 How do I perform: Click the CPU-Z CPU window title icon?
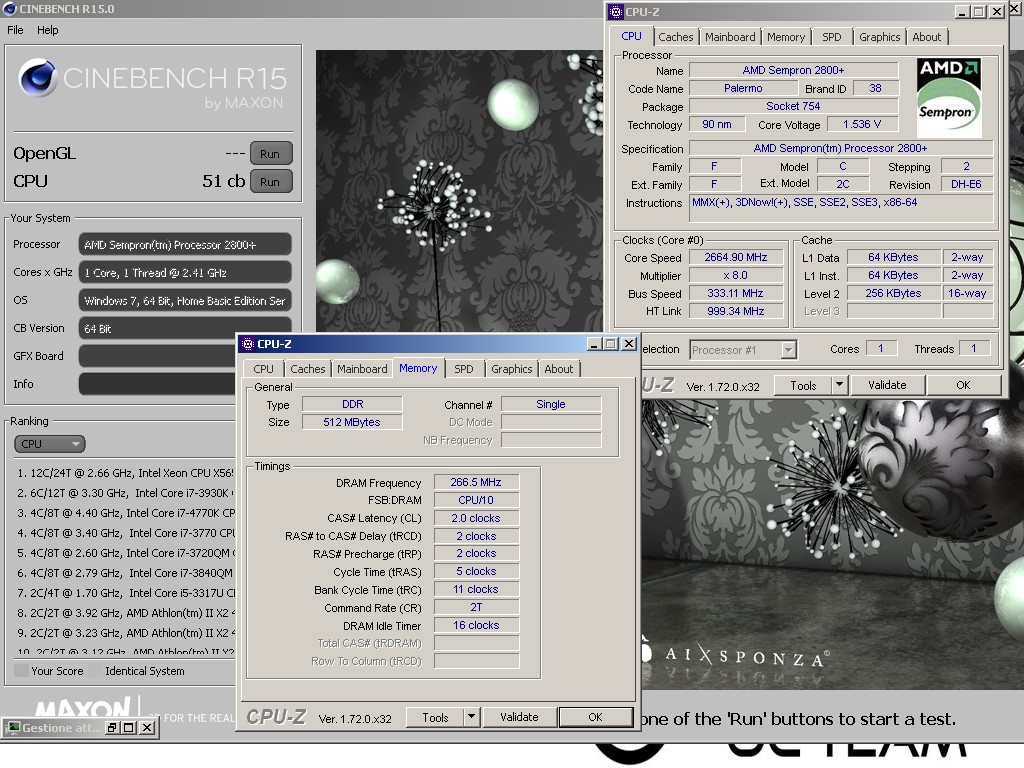pyautogui.click(x=616, y=12)
